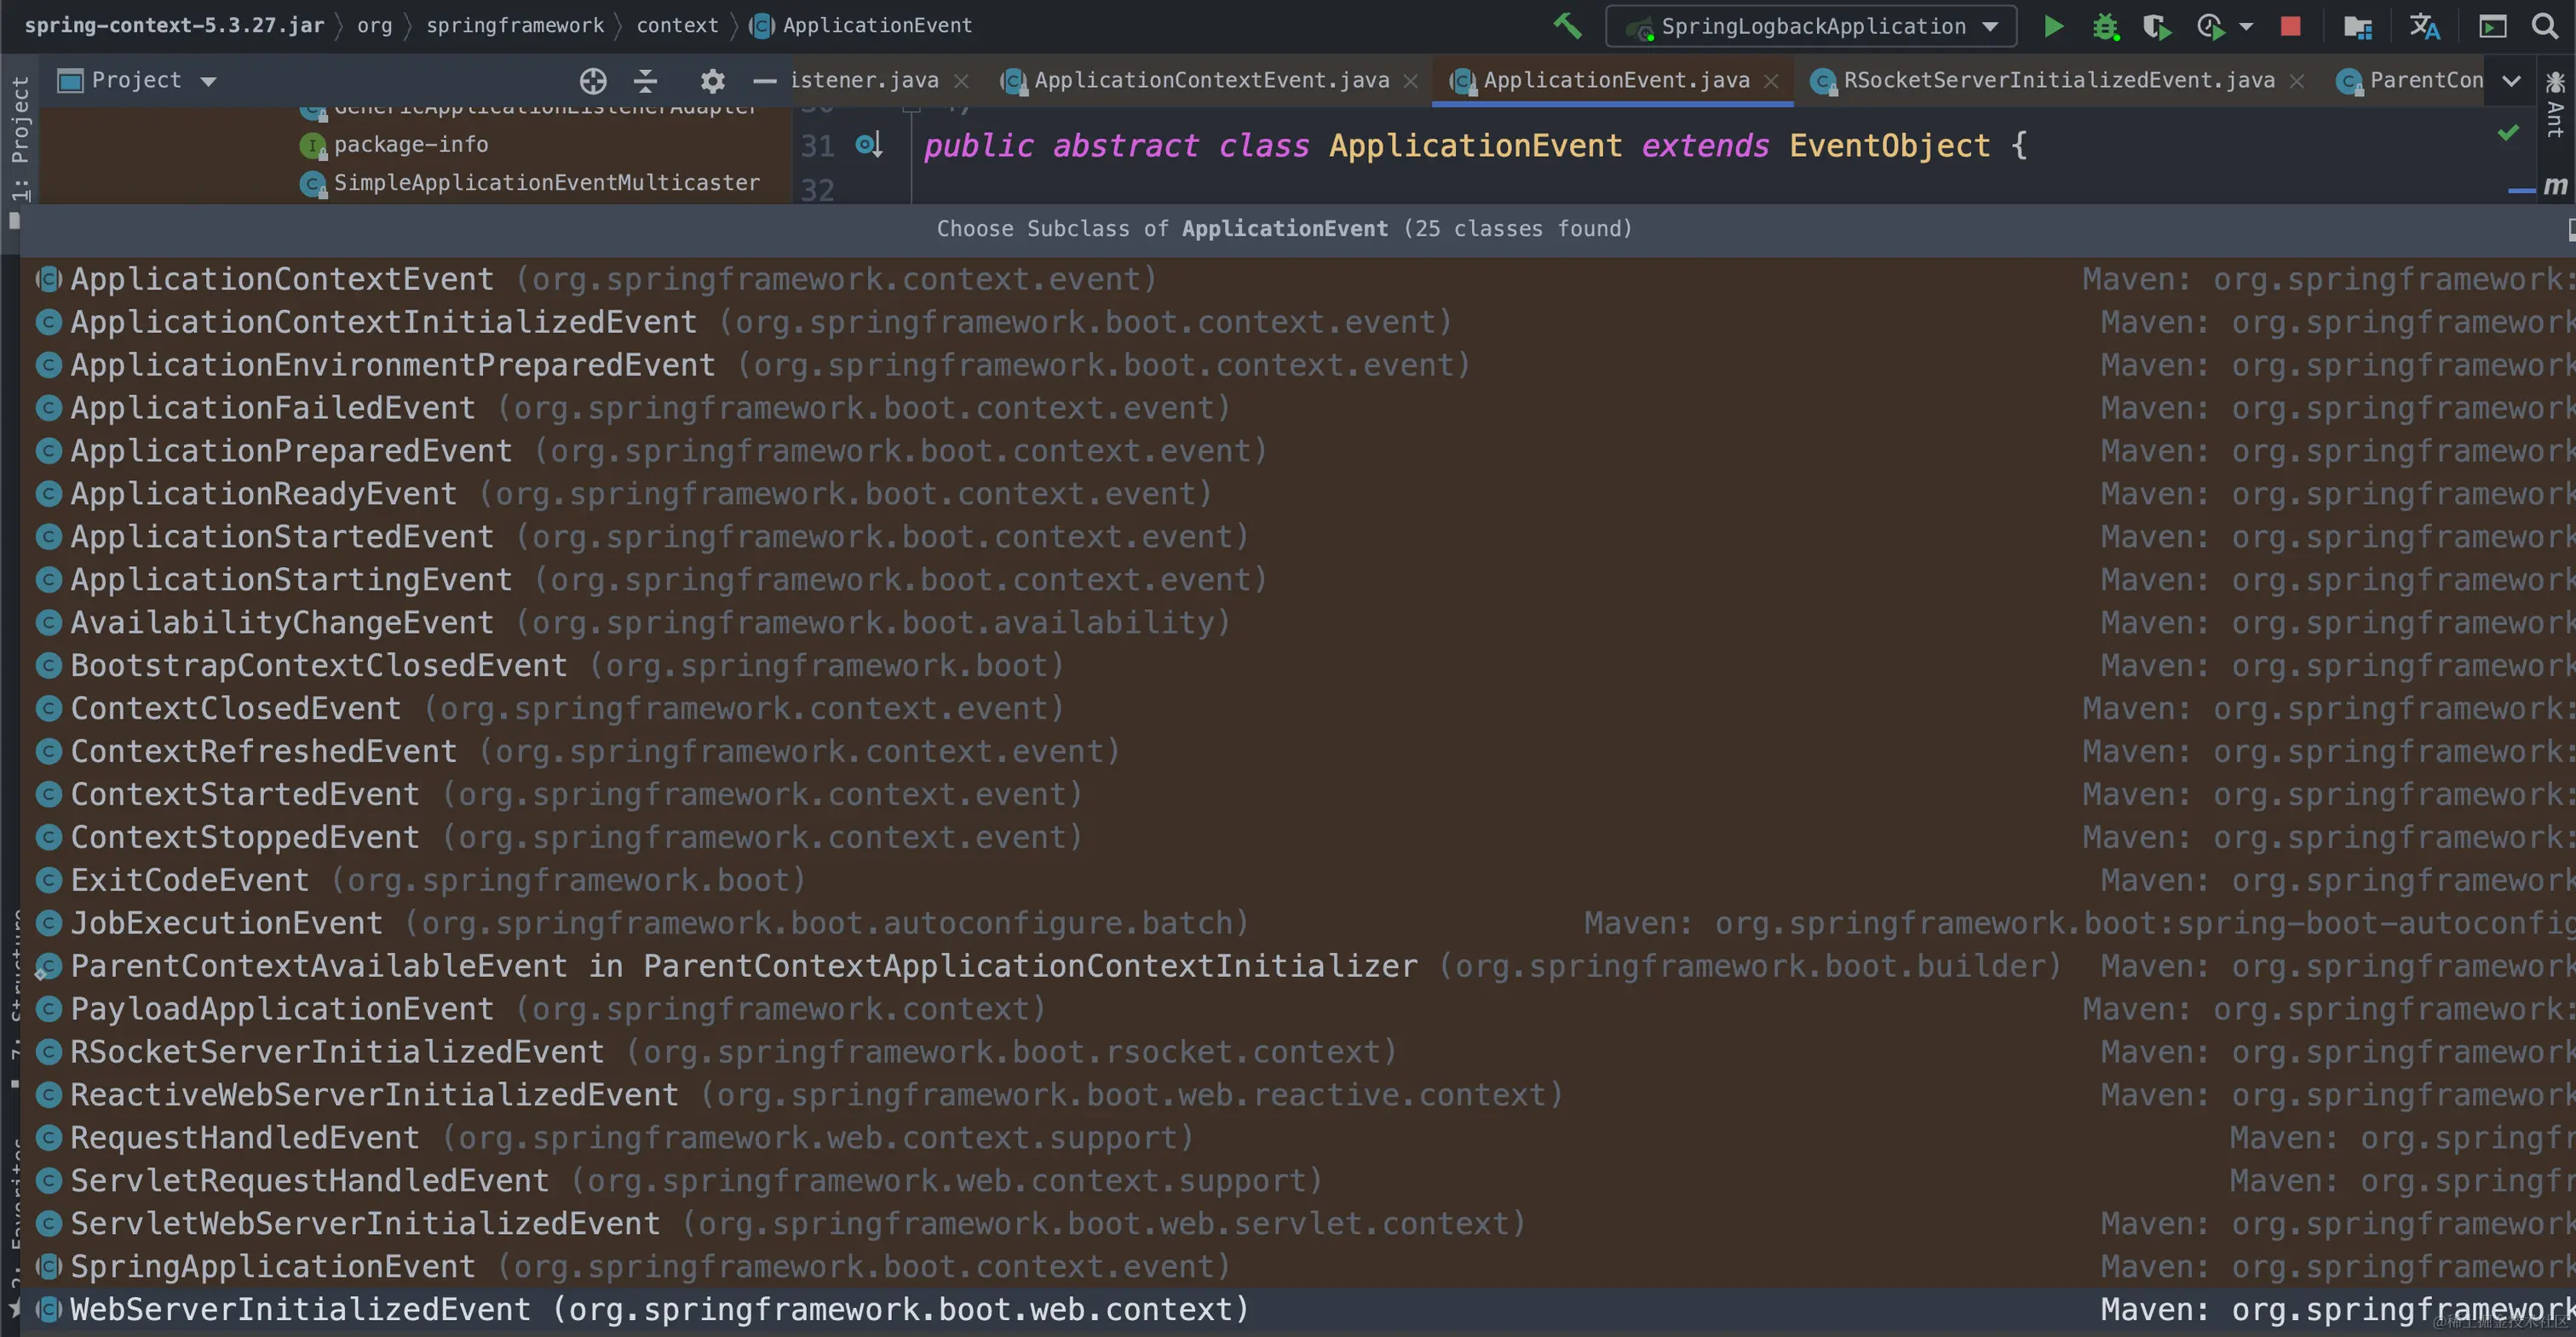Screen dimensions: 2576x1337
Task: Click the Select Opened File target icon
Action: point(593,81)
